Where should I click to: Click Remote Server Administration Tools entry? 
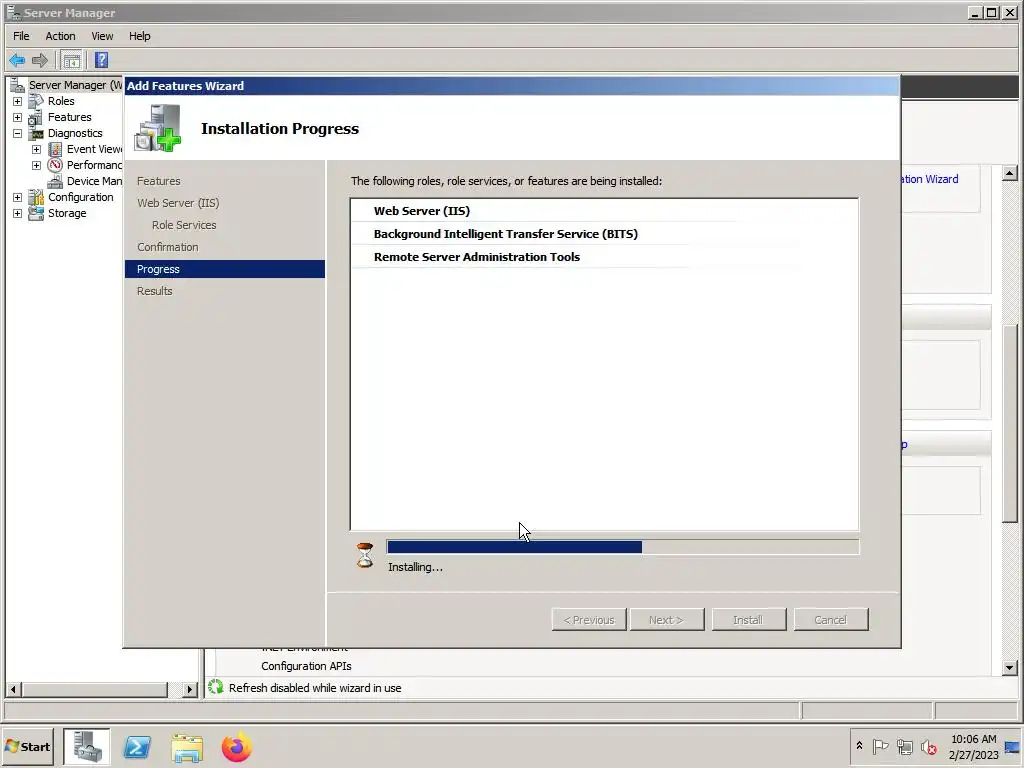[x=477, y=257]
